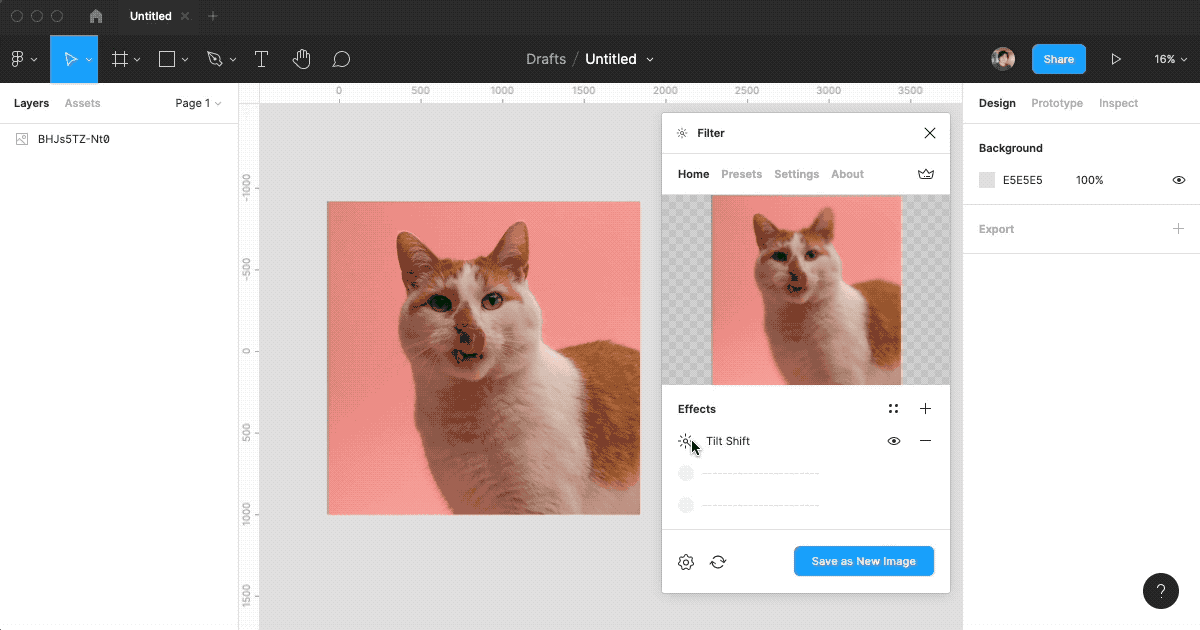The width and height of the screenshot is (1200, 630).
Task: Select the Comment tool
Action: pyautogui.click(x=341, y=59)
